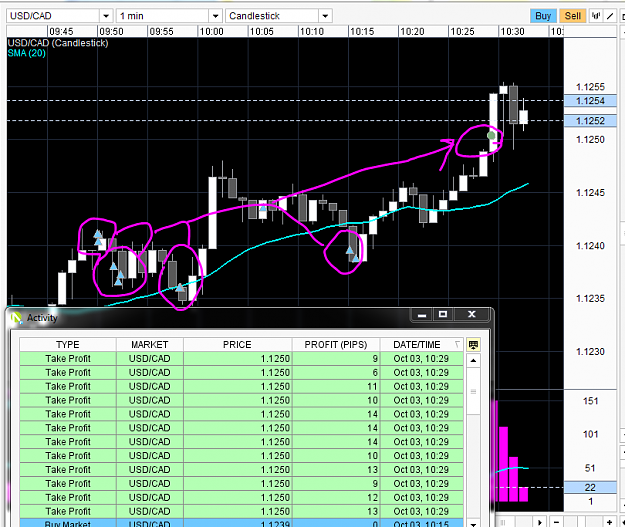Zoom in chart with plus button
Image resolution: width=625 pixels, height=527 pixels.
click(609, 522)
